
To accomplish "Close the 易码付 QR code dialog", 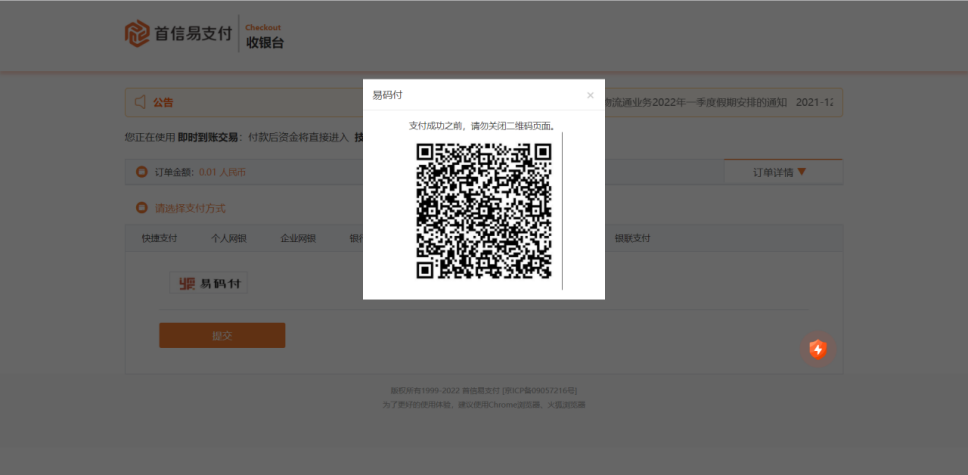I will tap(590, 95).
